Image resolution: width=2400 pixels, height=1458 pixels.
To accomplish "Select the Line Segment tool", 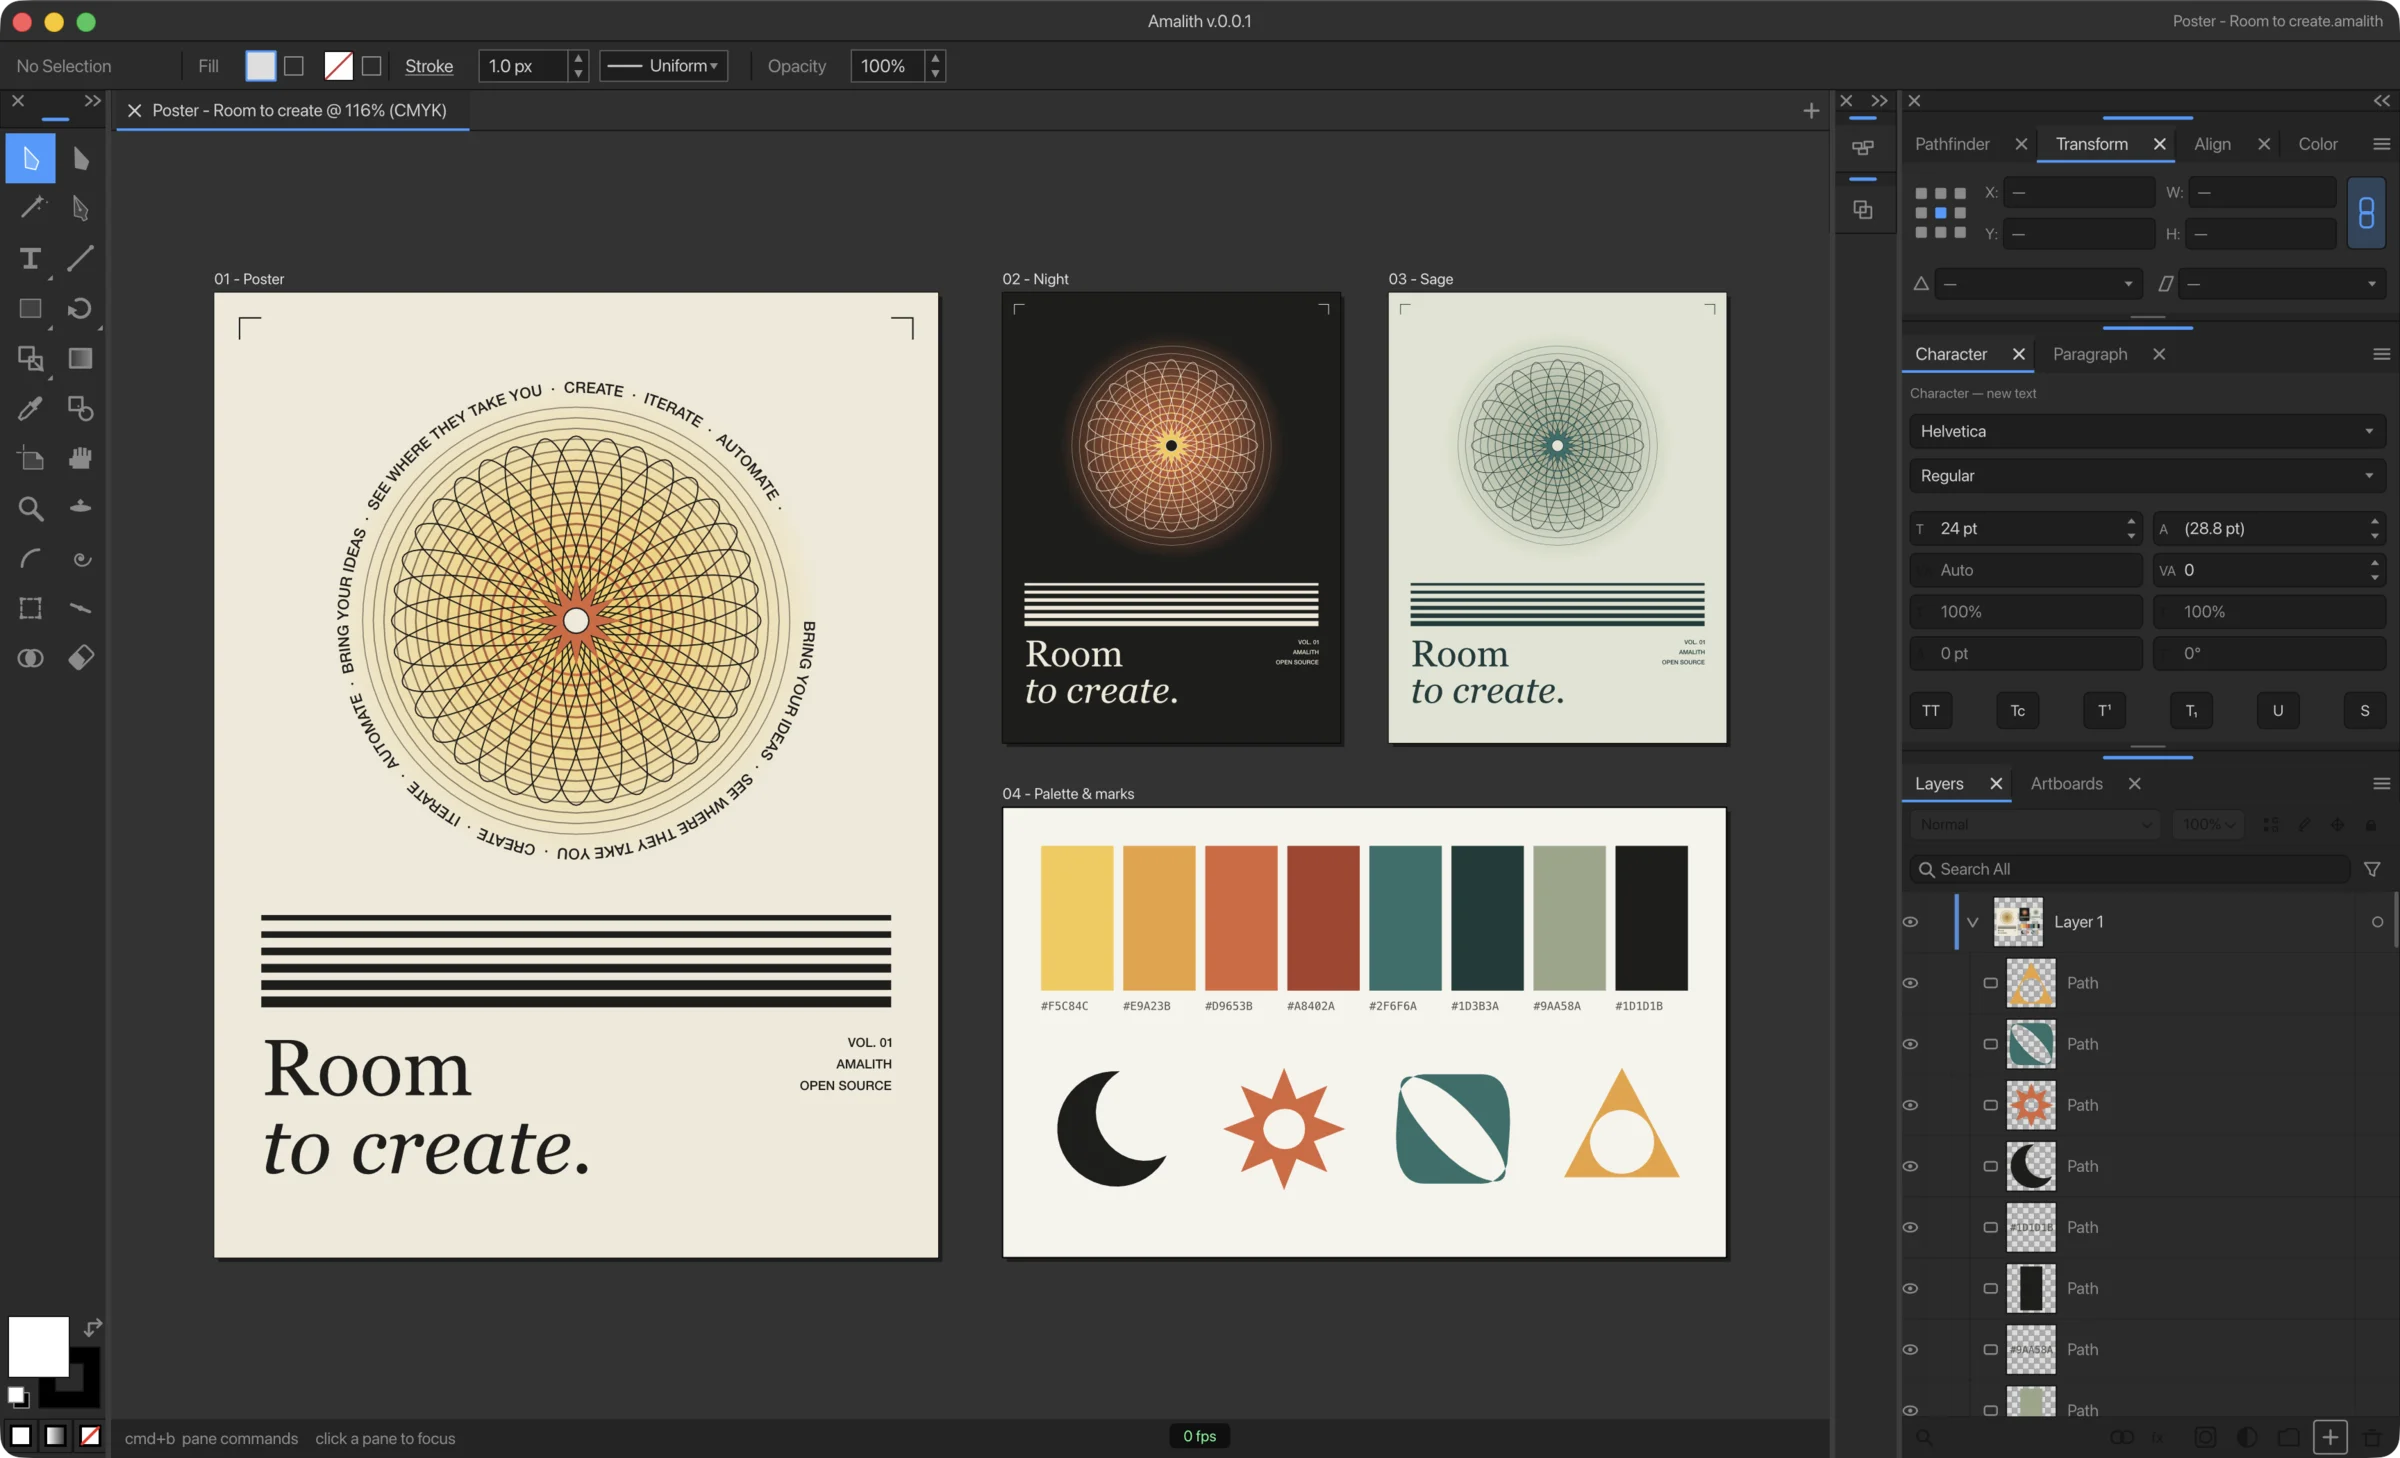I will point(81,258).
